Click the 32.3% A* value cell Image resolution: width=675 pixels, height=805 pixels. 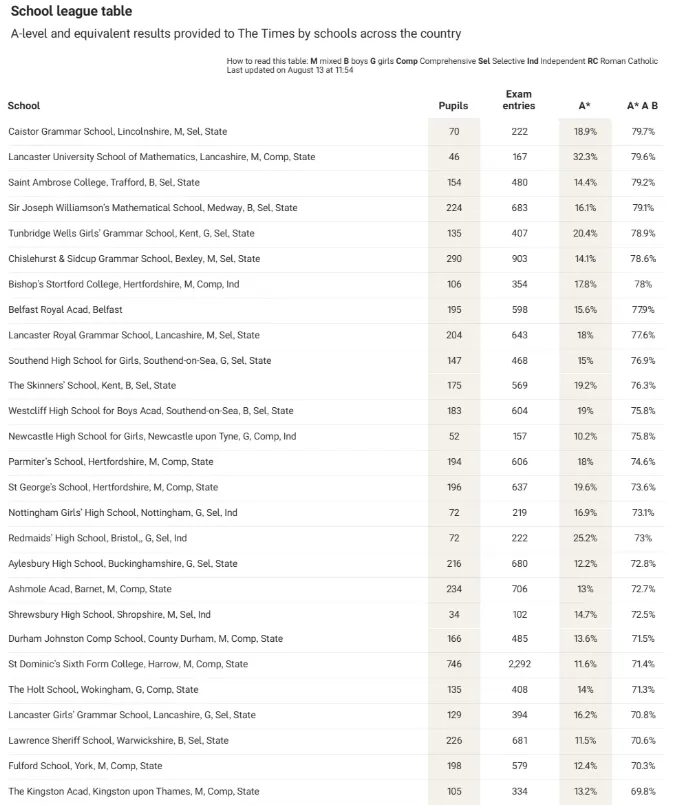tap(585, 157)
